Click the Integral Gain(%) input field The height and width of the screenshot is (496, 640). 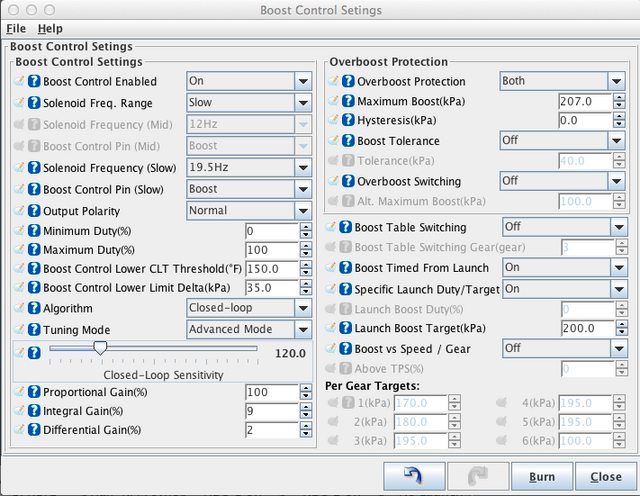[x=272, y=411]
